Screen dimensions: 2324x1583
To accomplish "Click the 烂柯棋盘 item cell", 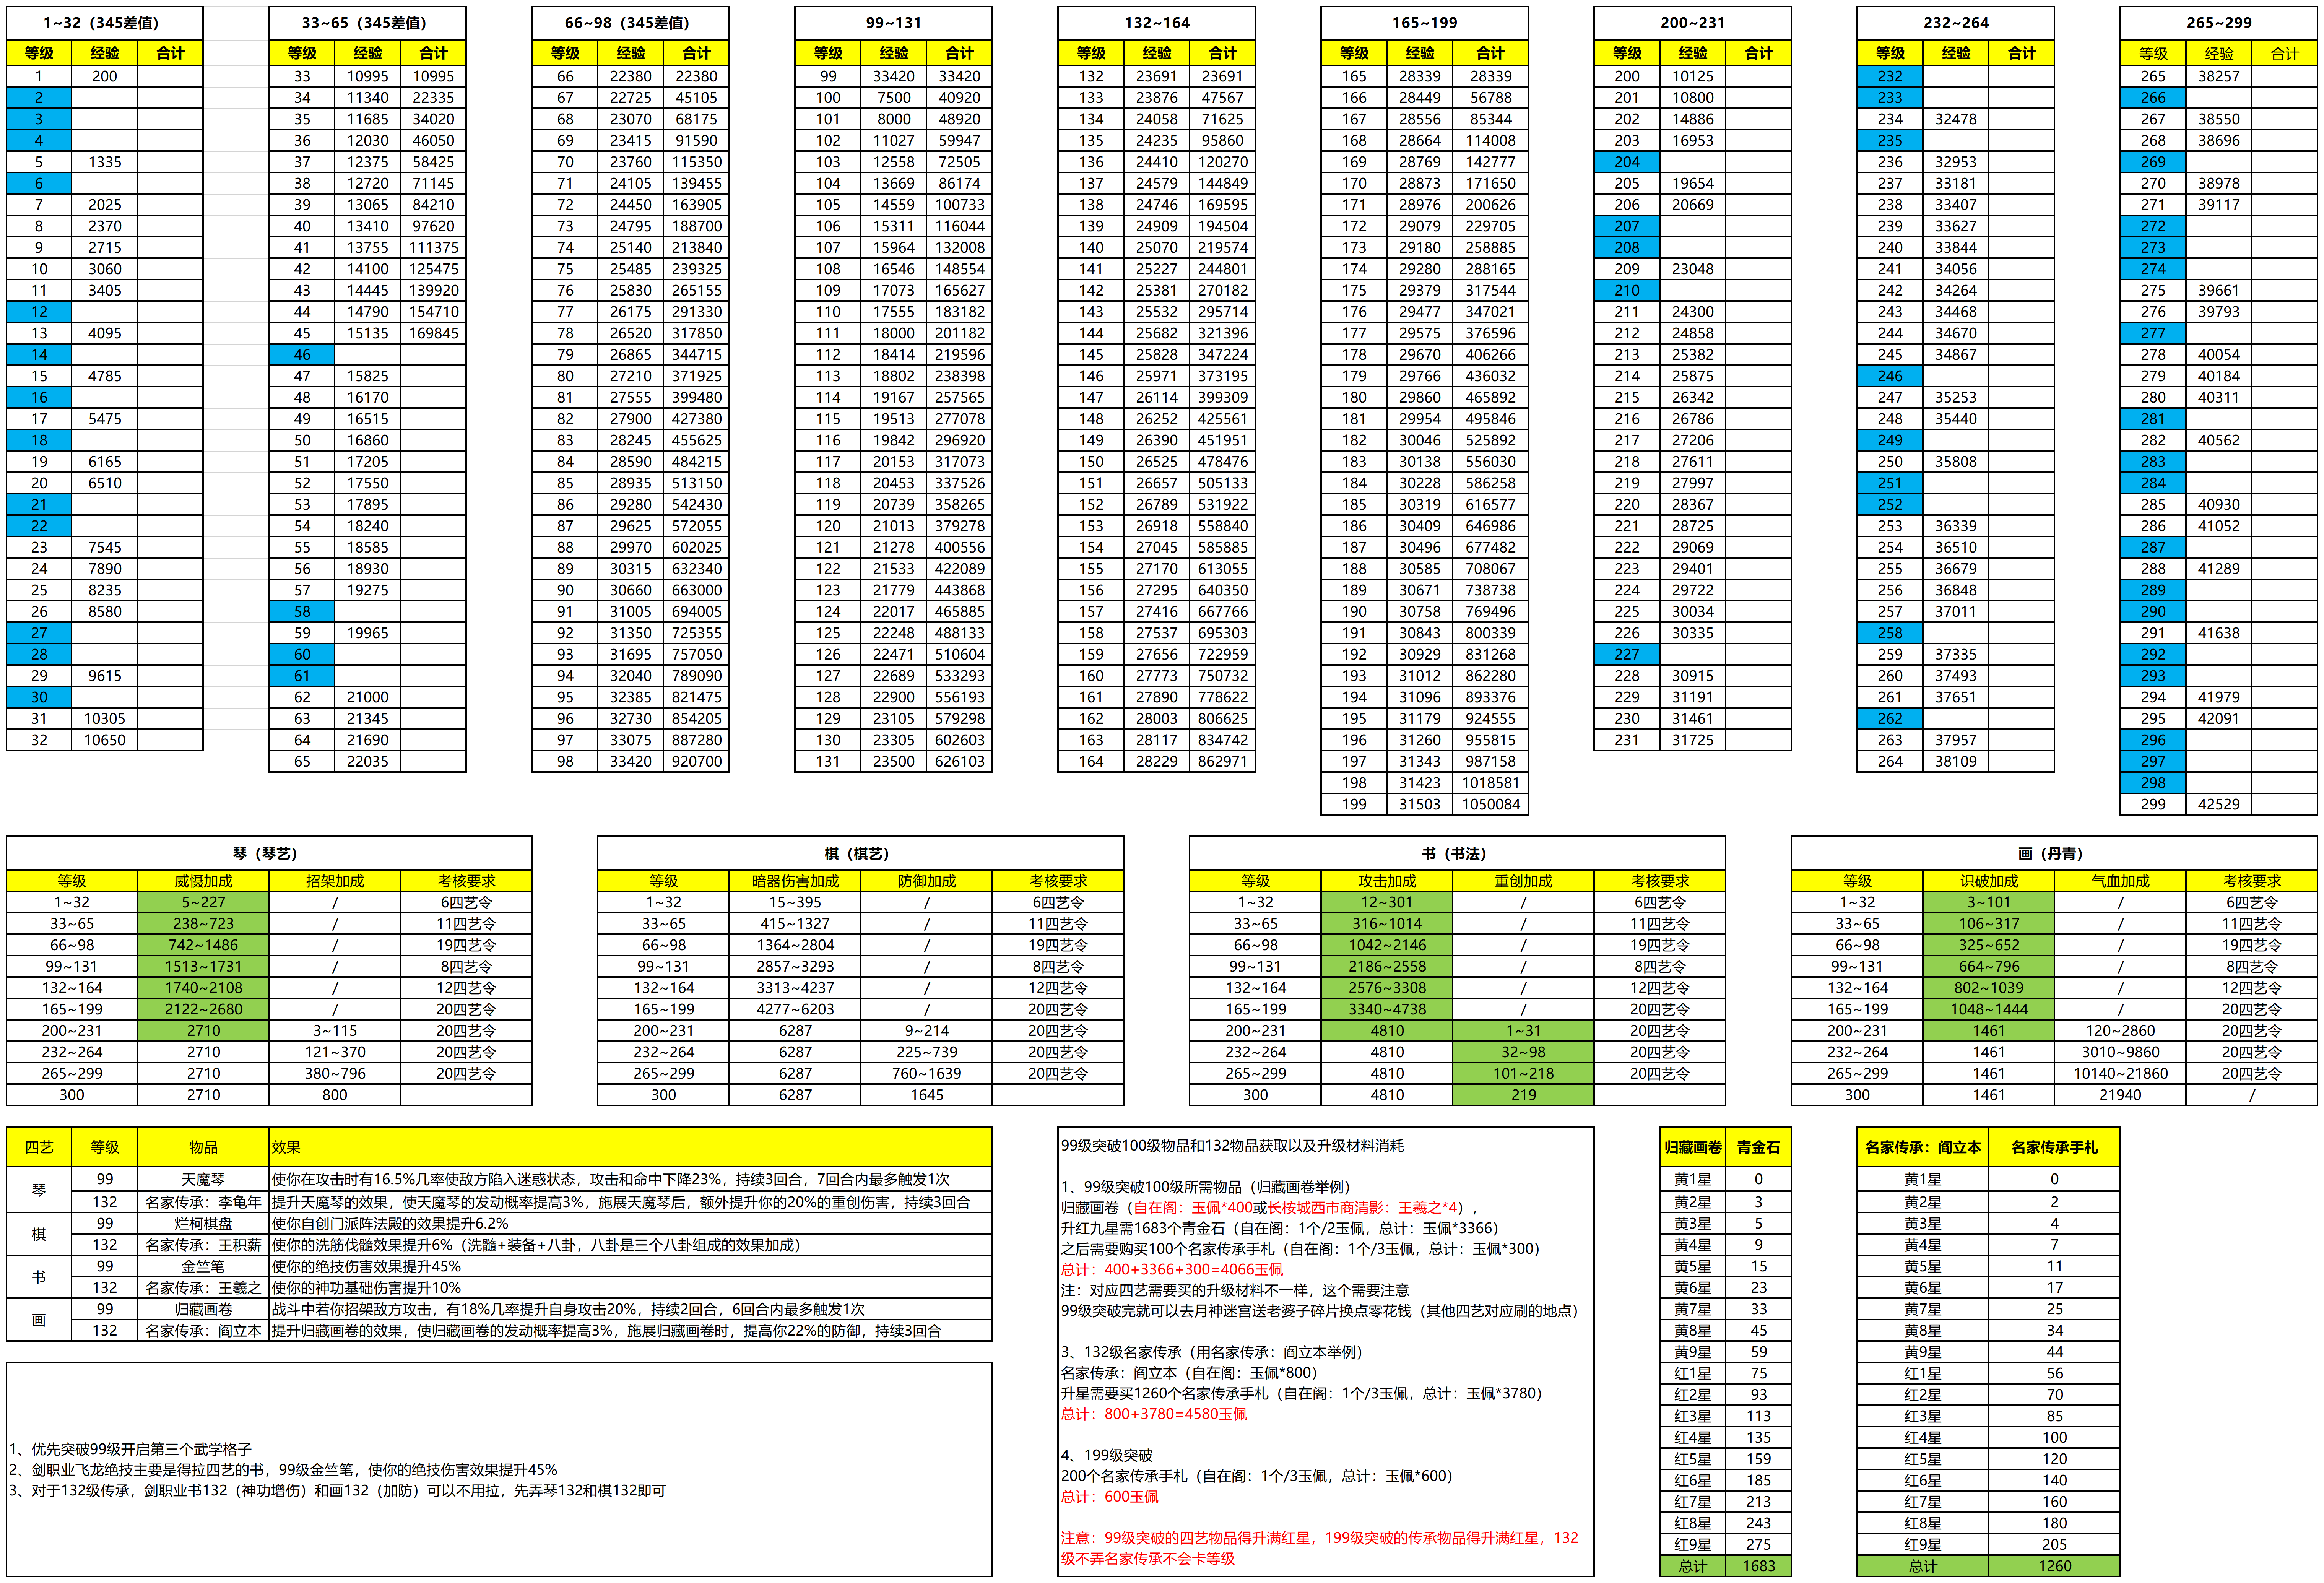I will [203, 1223].
